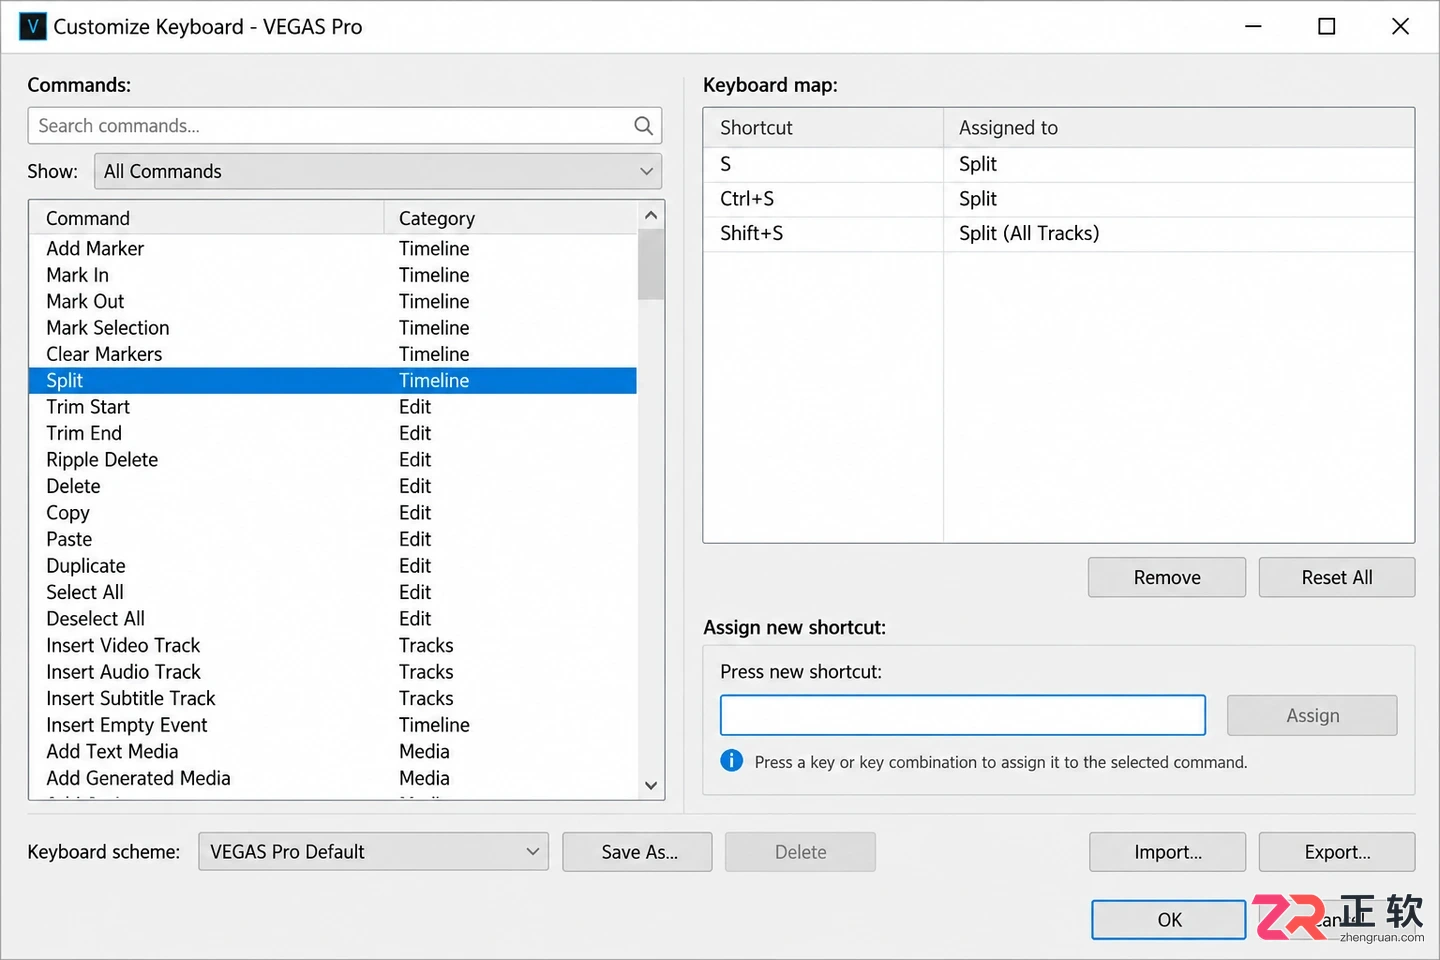The width and height of the screenshot is (1440, 960).
Task: Select the Trim Start command
Action: click(x=333, y=407)
